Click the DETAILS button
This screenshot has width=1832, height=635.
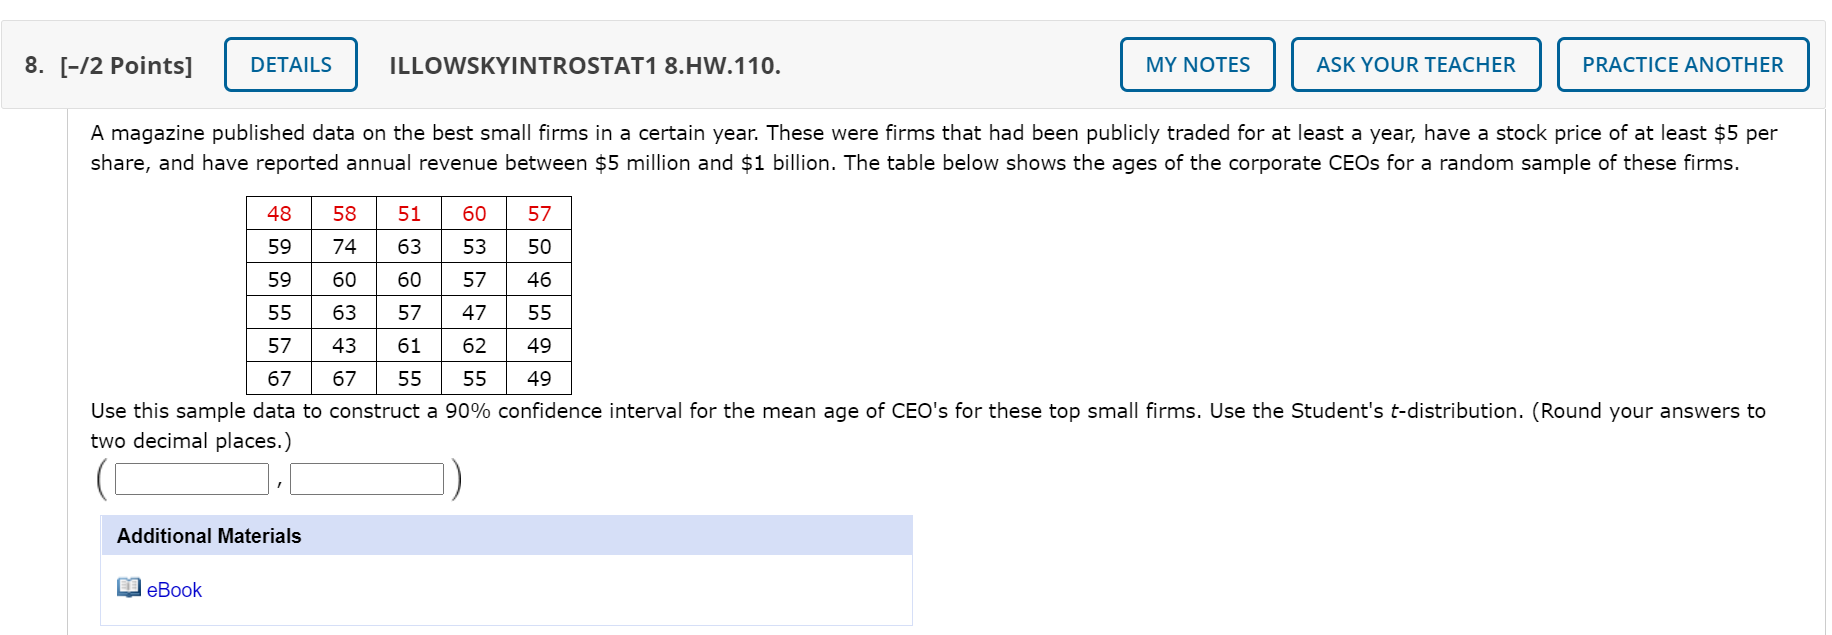[x=290, y=65]
